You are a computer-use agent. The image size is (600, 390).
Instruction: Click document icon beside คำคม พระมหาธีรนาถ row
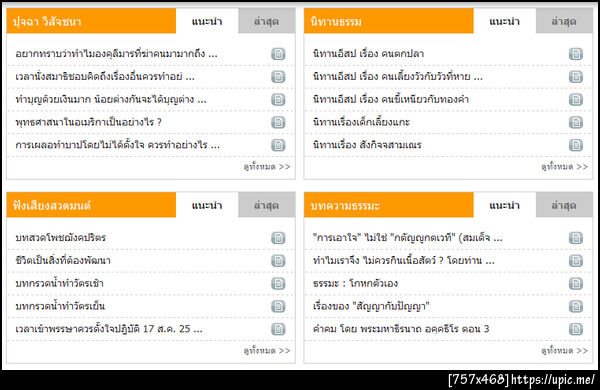pyautogui.click(x=576, y=329)
